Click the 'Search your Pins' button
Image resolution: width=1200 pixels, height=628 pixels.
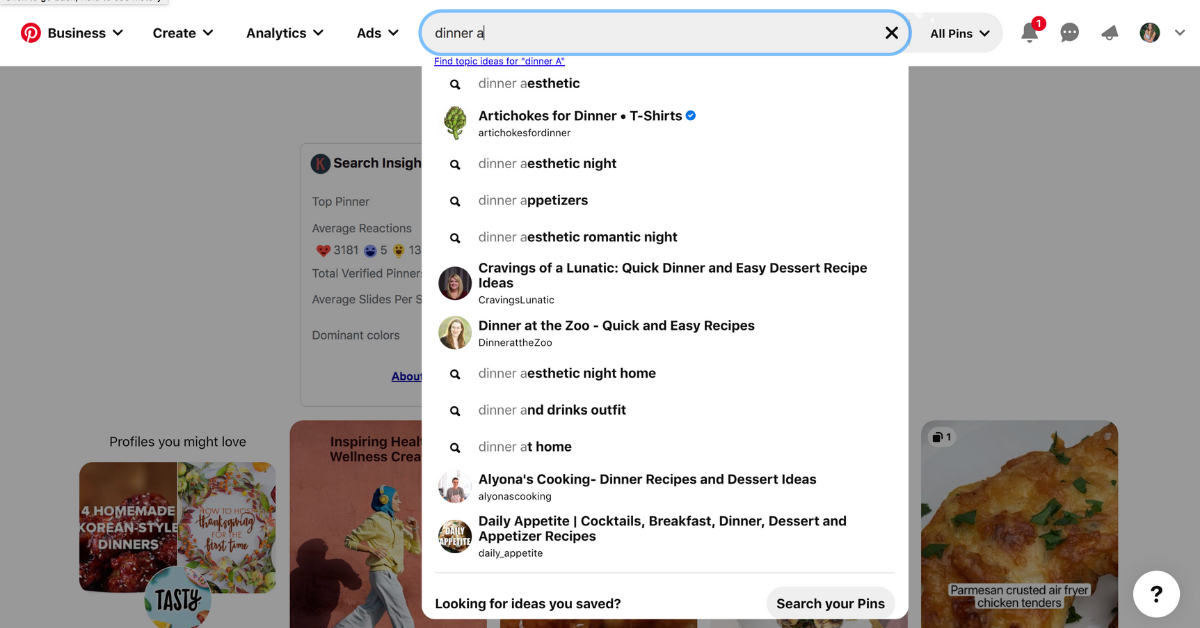click(x=830, y=604)
